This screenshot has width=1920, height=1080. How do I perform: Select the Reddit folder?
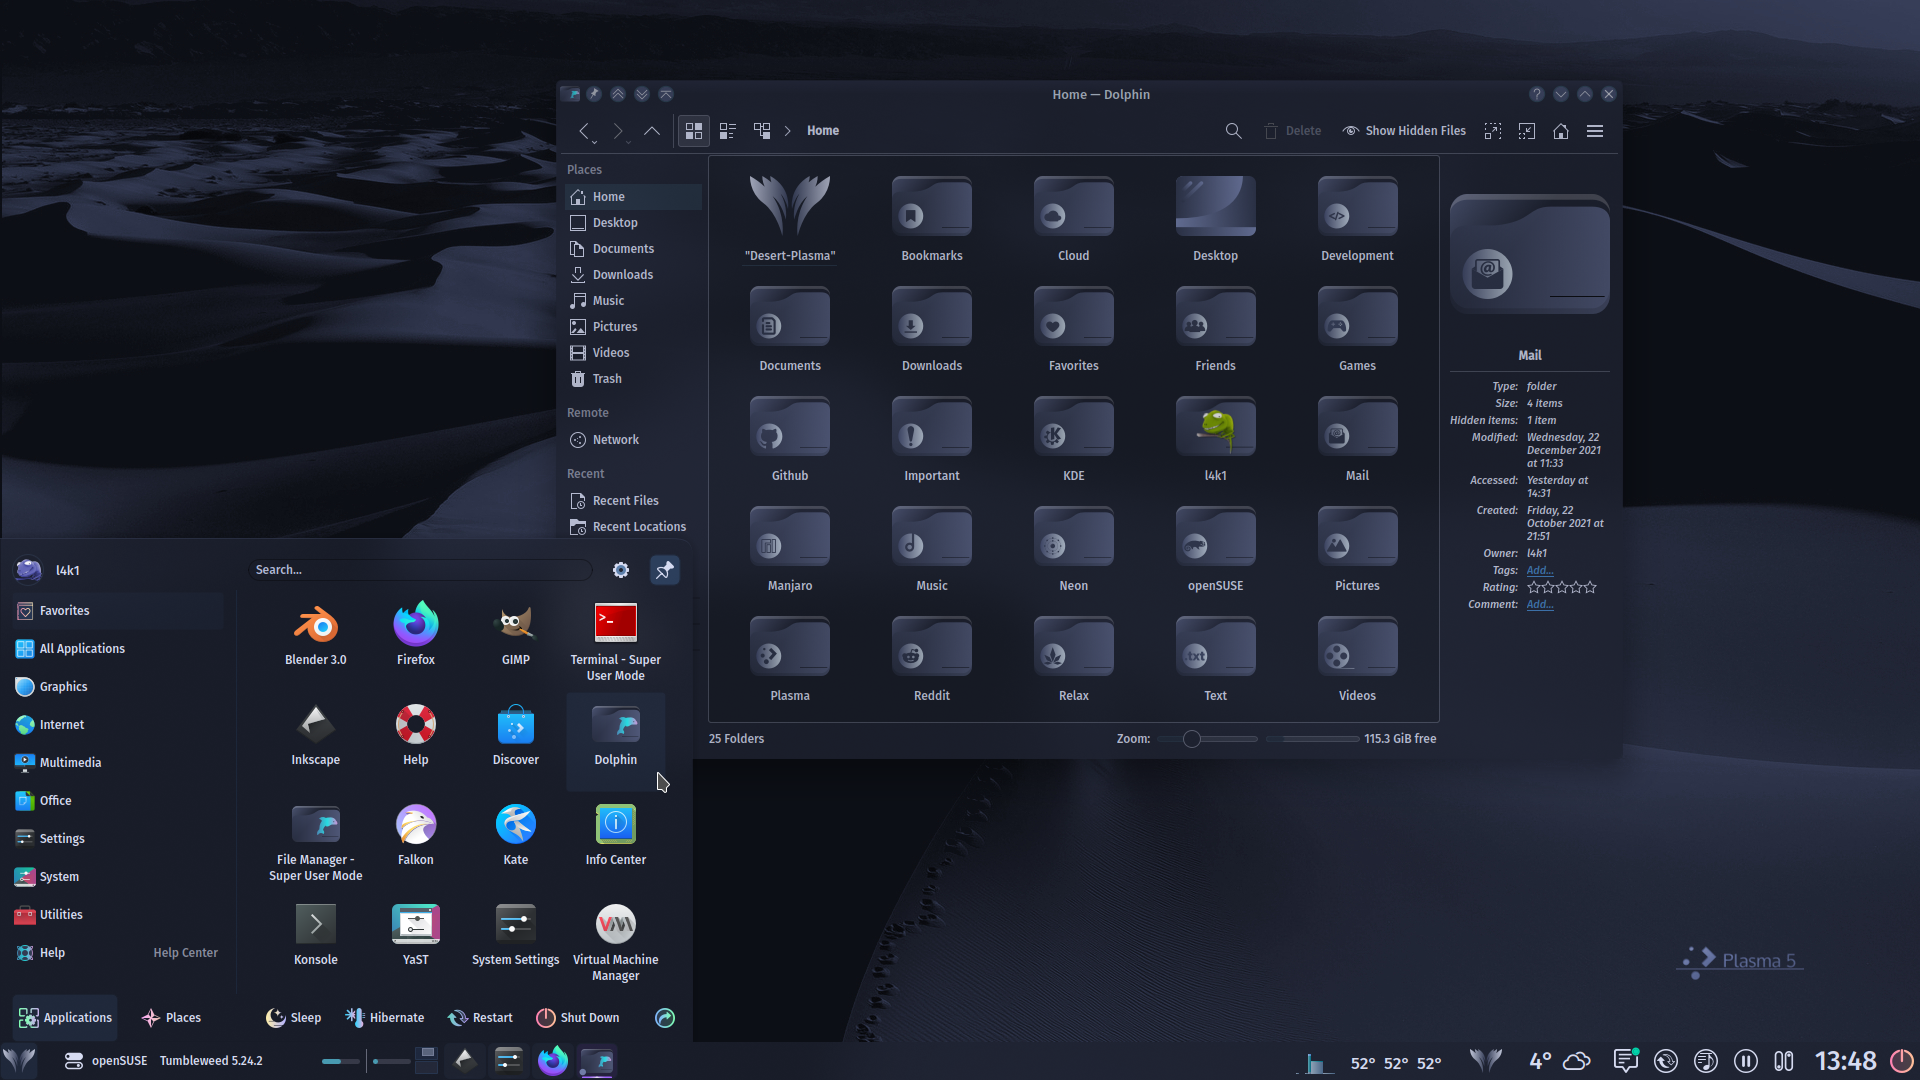(932, 660)
